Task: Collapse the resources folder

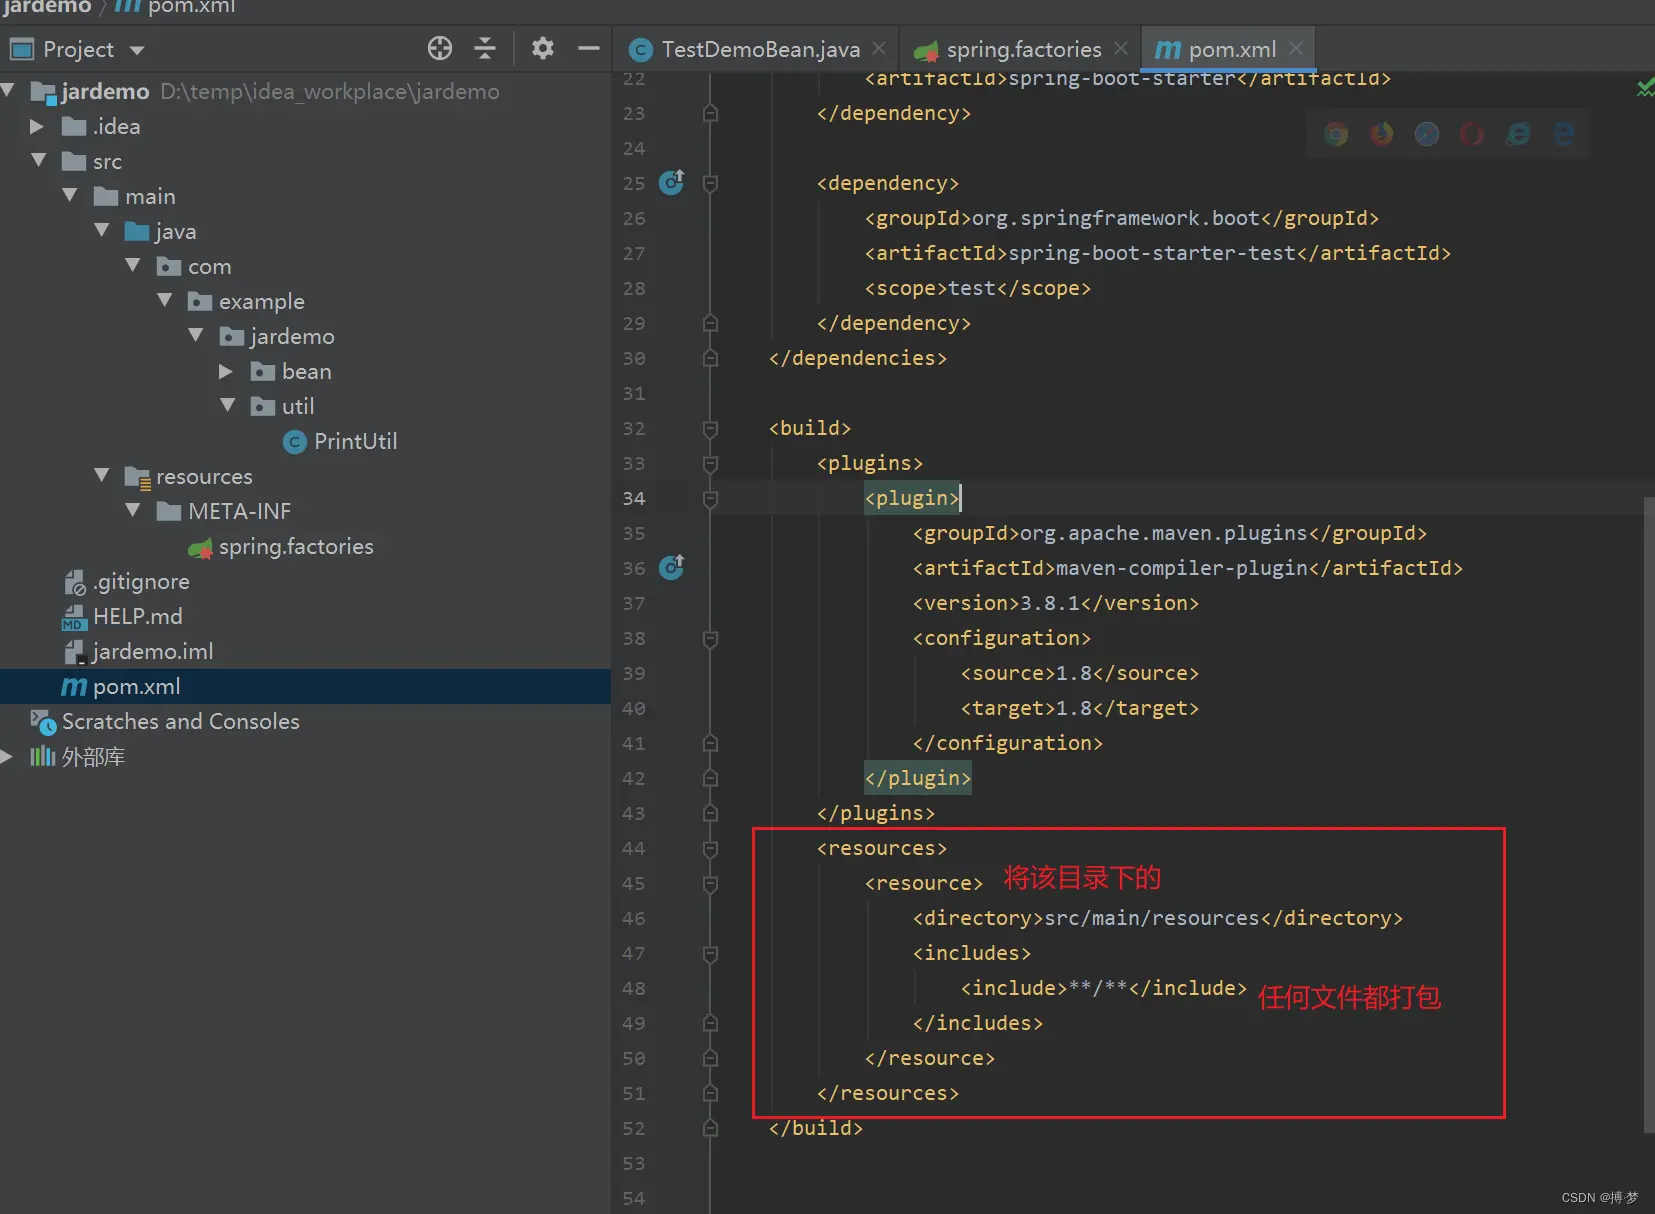Action: pos(102,475)
